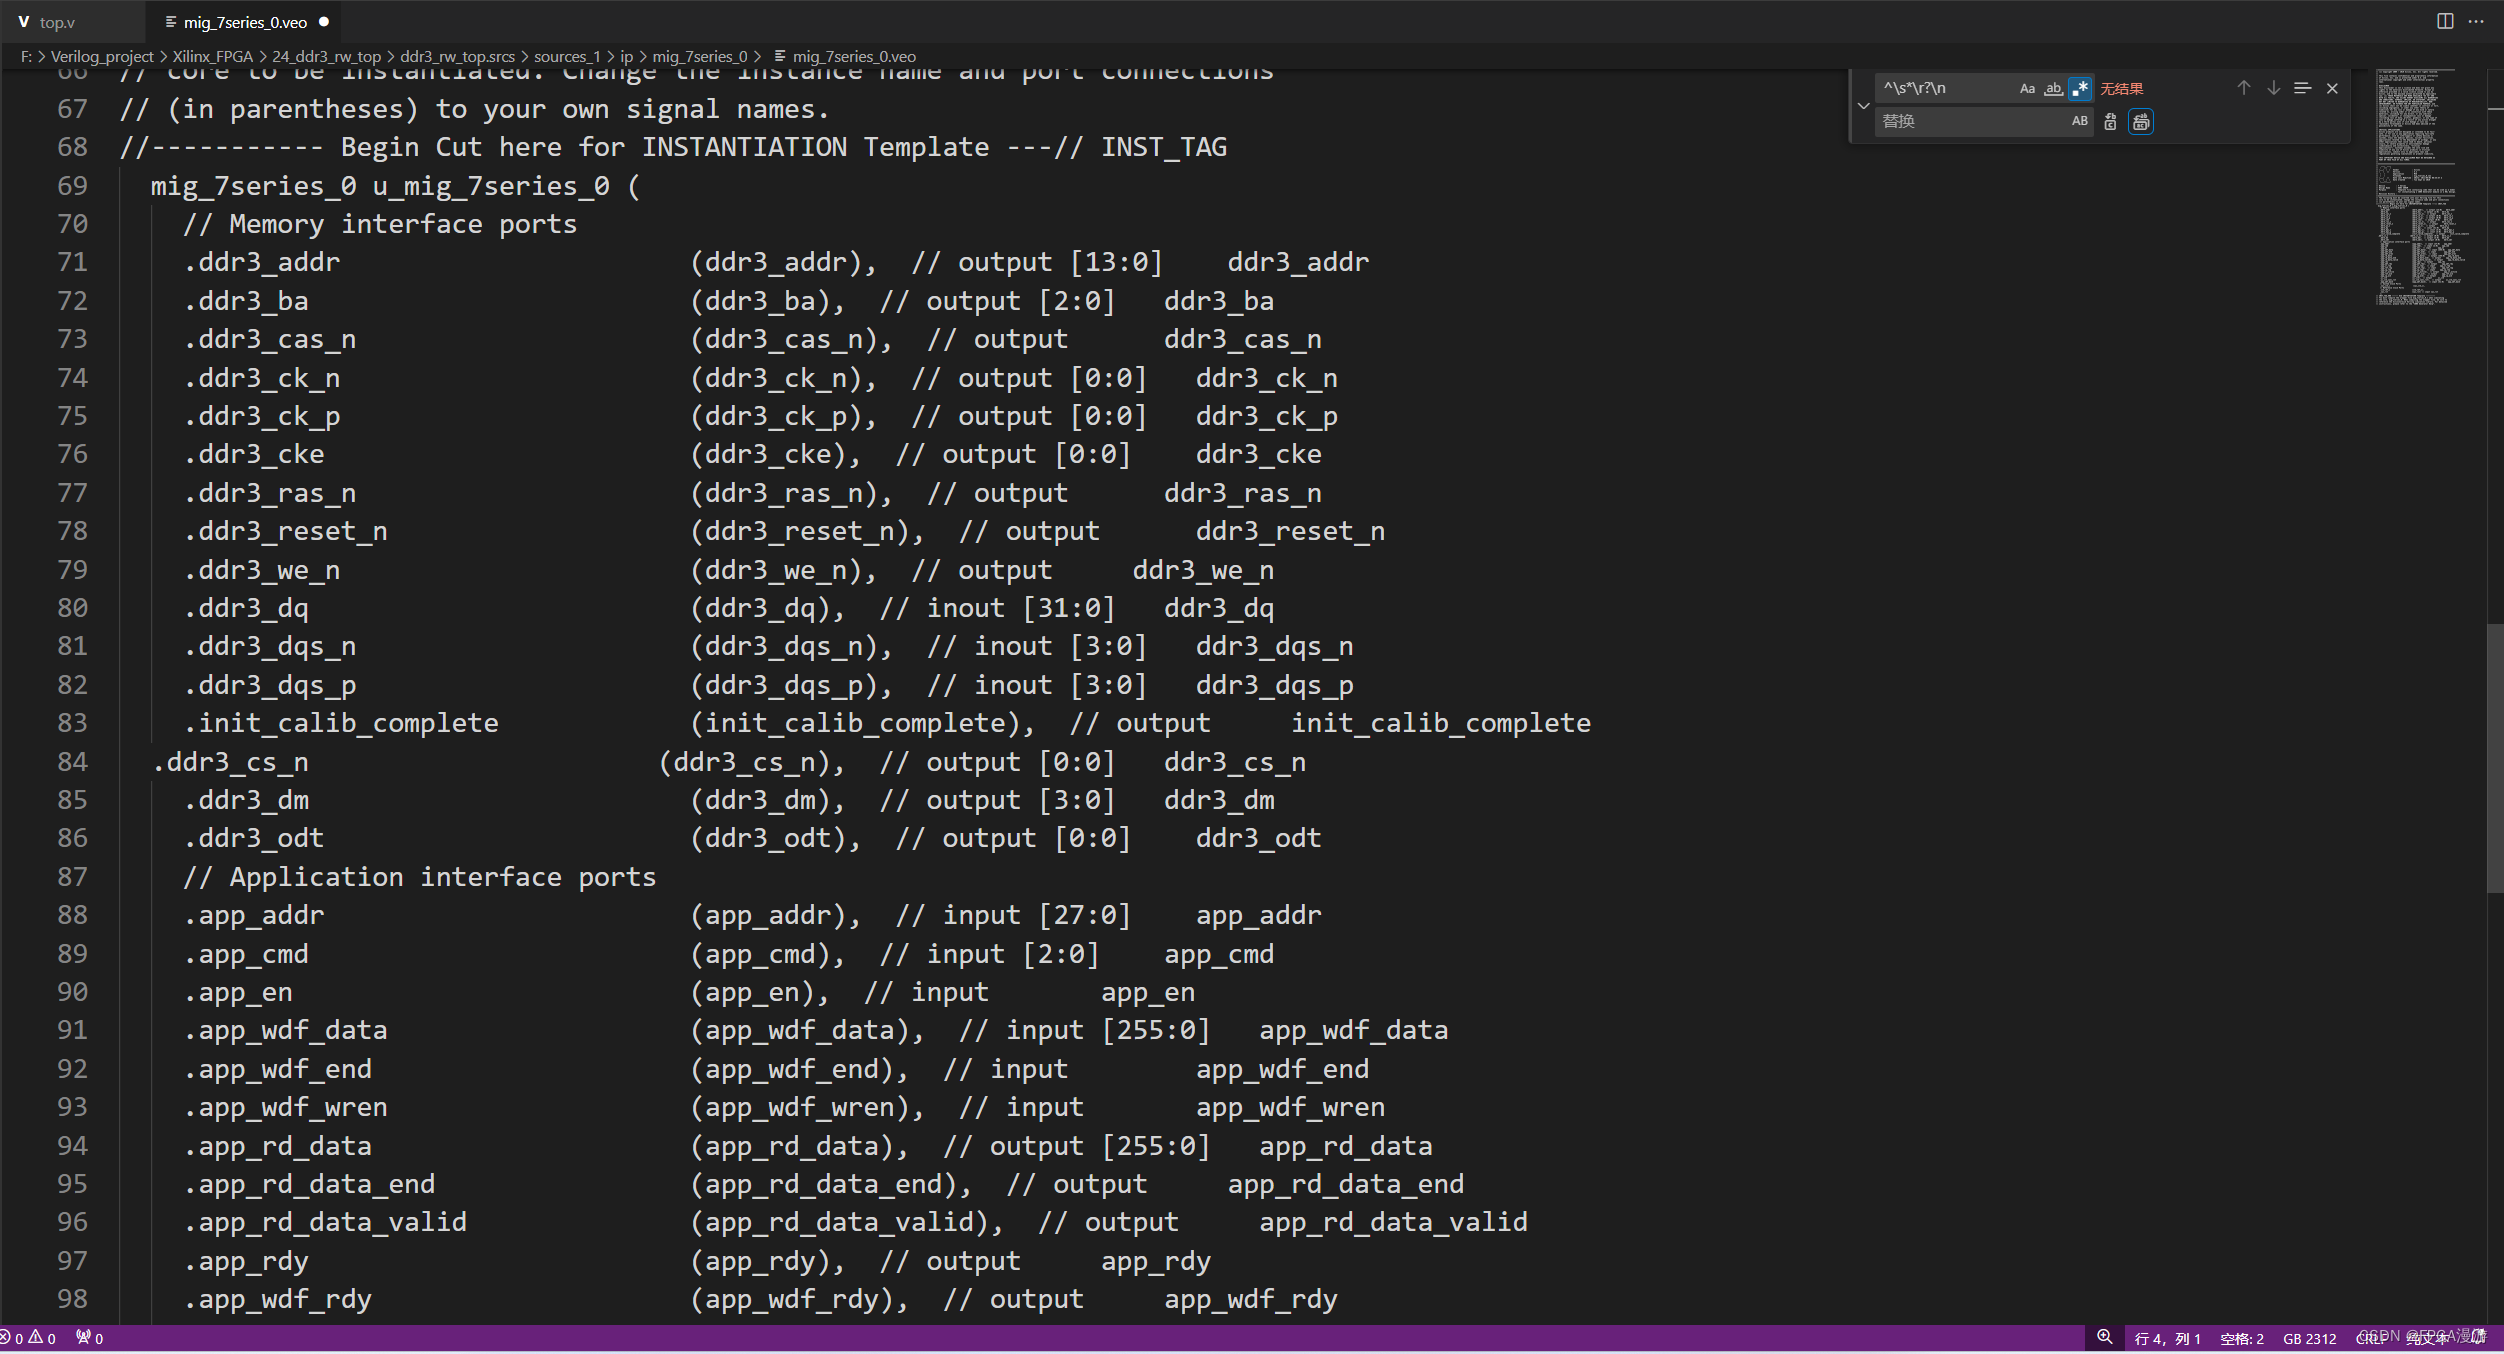This screenshot has height=1354, width=2504.
Task: Switch to the top.v tab
Action: 57,22
